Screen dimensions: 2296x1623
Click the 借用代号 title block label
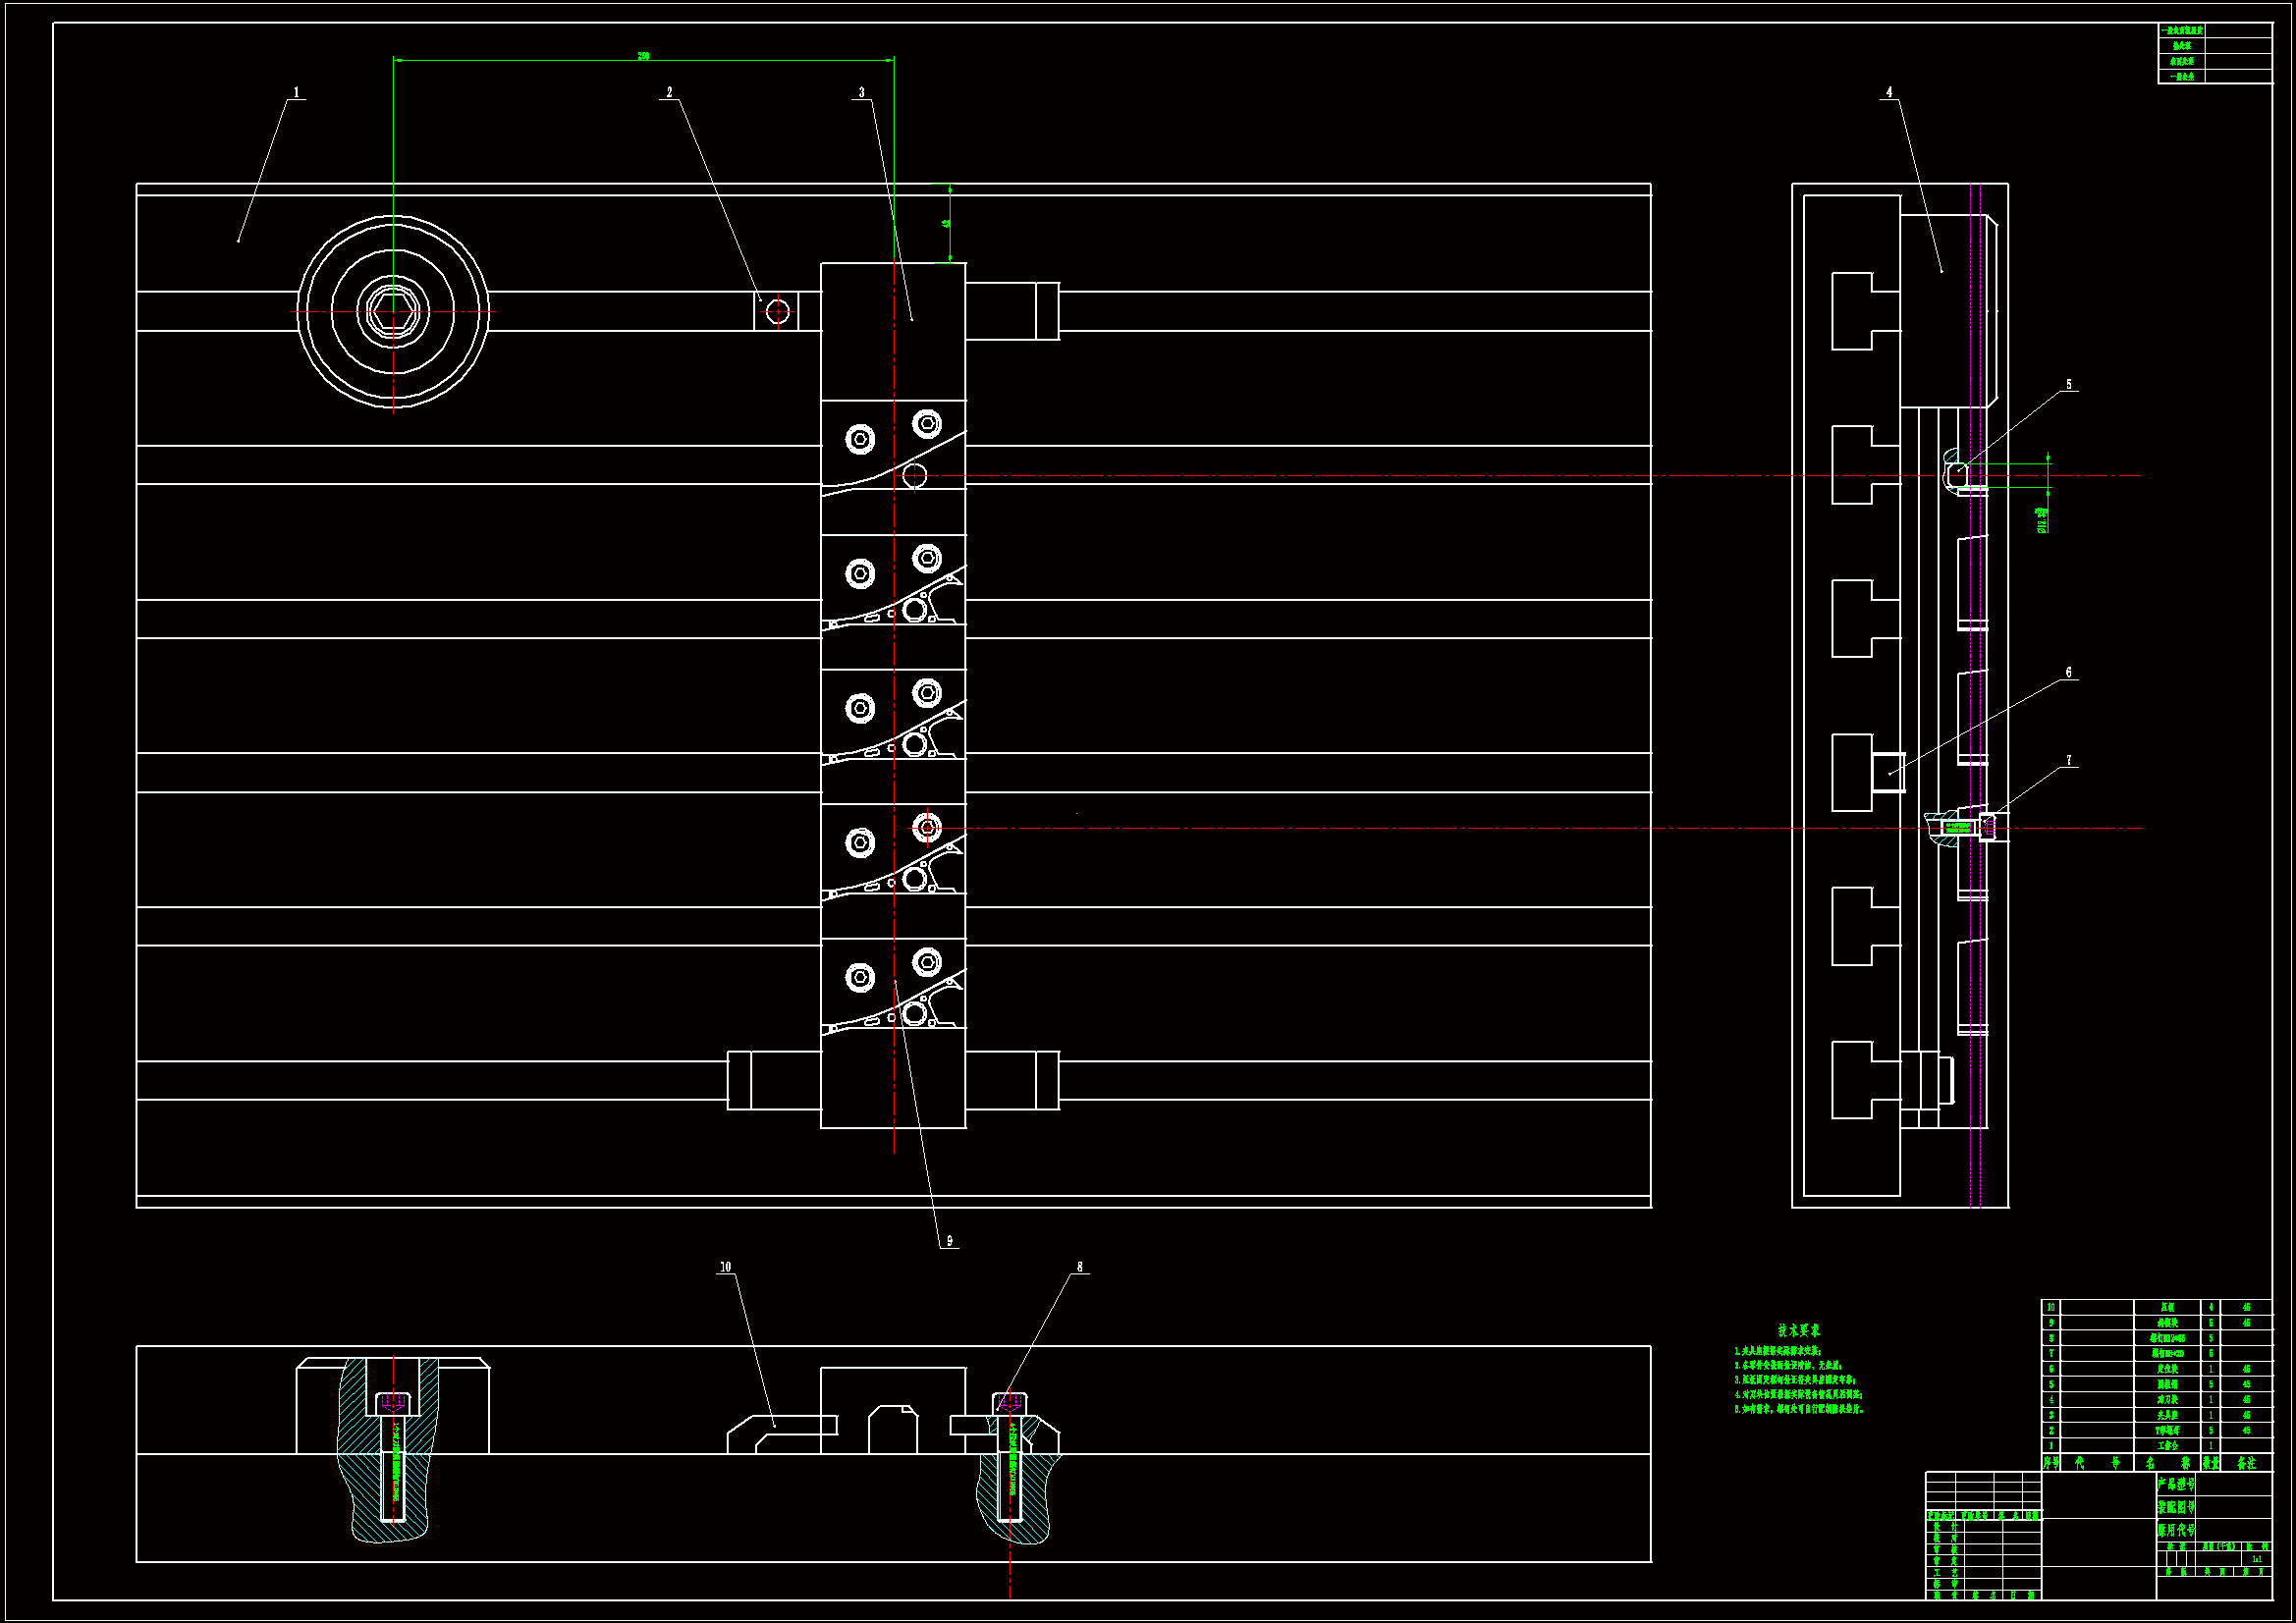pyautogui.click(x=2177, y=1531)
